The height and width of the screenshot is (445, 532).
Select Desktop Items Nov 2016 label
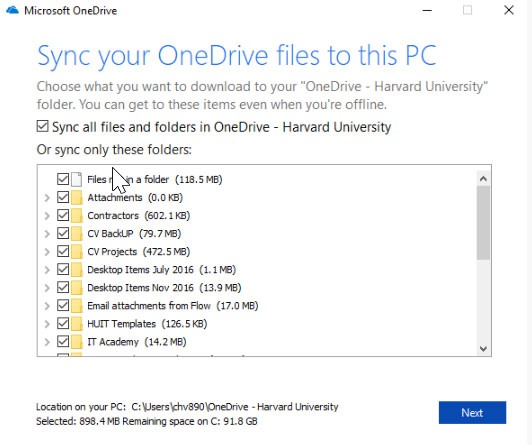tap(164, 288)
